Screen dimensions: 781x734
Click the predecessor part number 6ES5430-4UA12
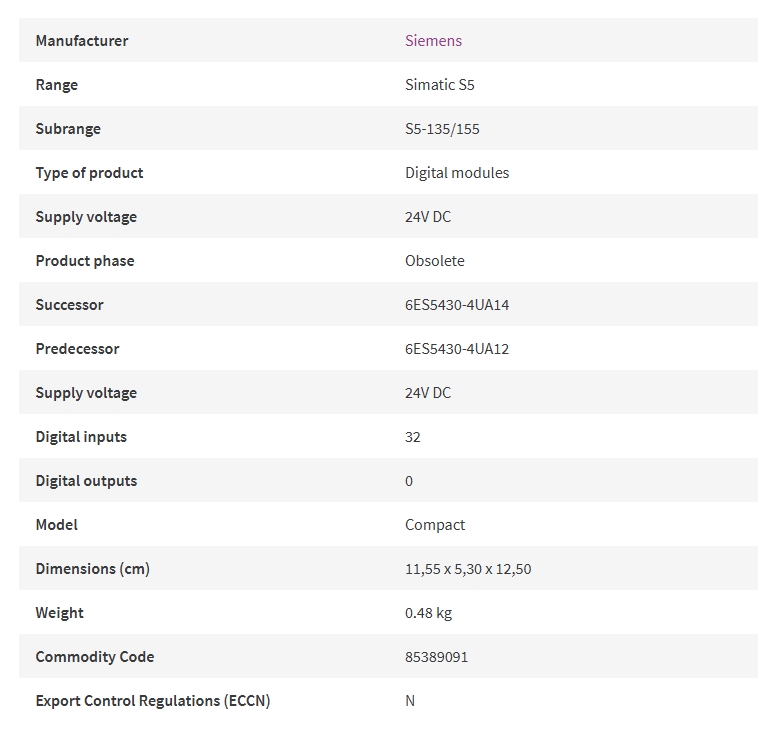[x=457, y=349]
